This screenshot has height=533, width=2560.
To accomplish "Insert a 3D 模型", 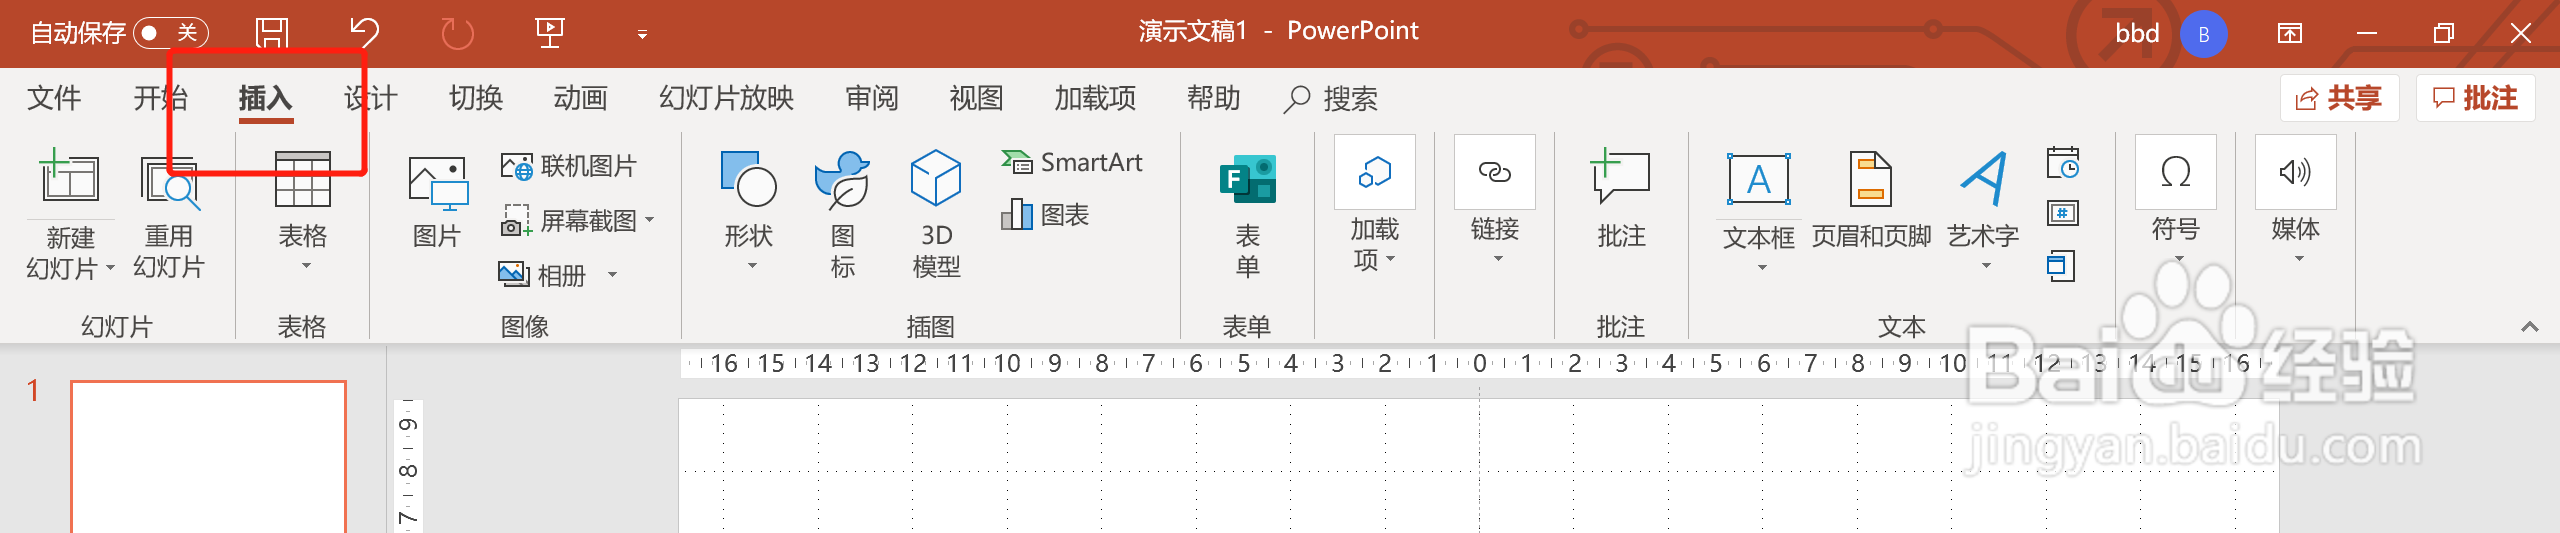I will (936, 214).
